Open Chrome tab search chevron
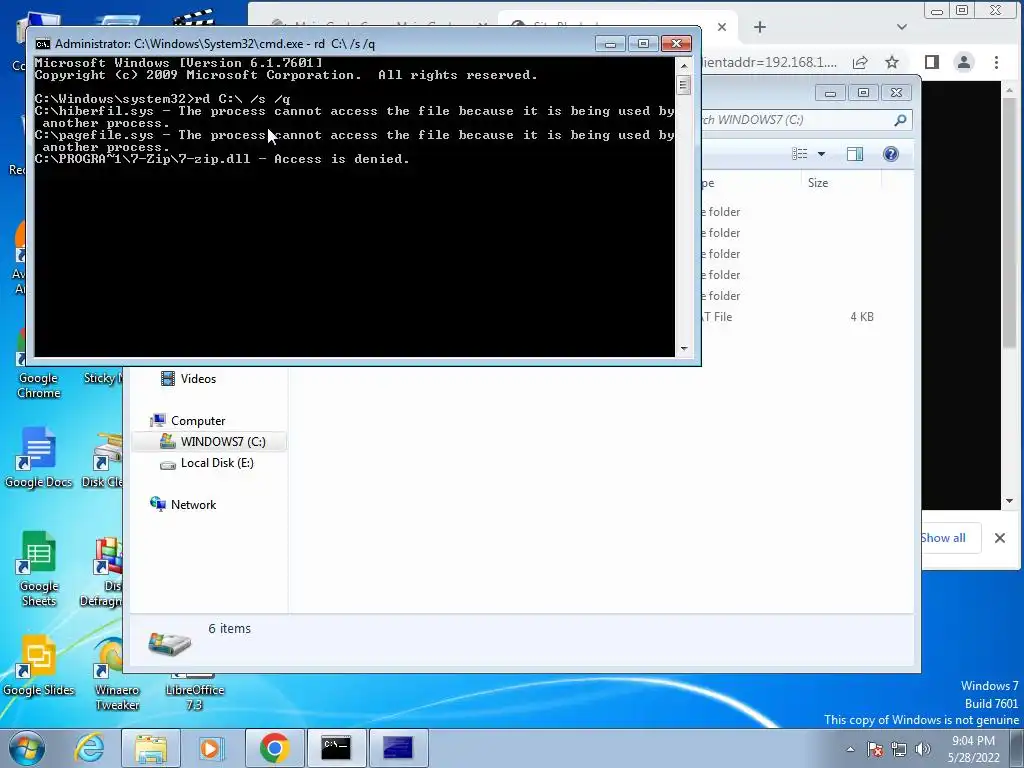Viewport: 1024px width, 768px height. (x=902, y=27)
